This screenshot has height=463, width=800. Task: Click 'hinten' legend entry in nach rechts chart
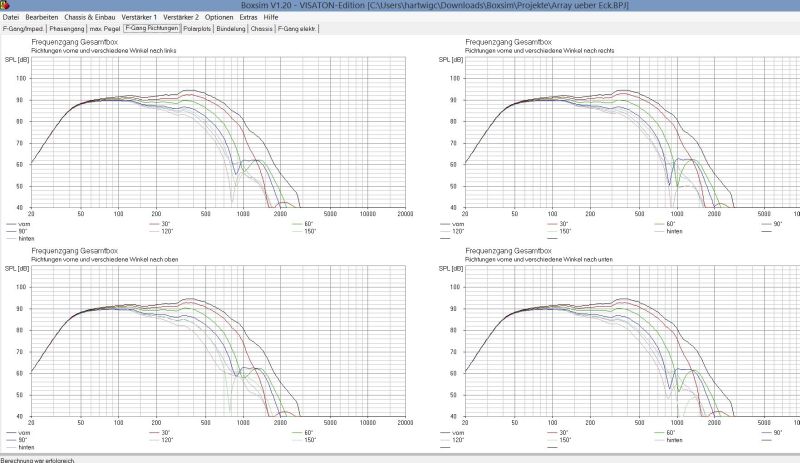pyautogui.click(x=669, y=231)
